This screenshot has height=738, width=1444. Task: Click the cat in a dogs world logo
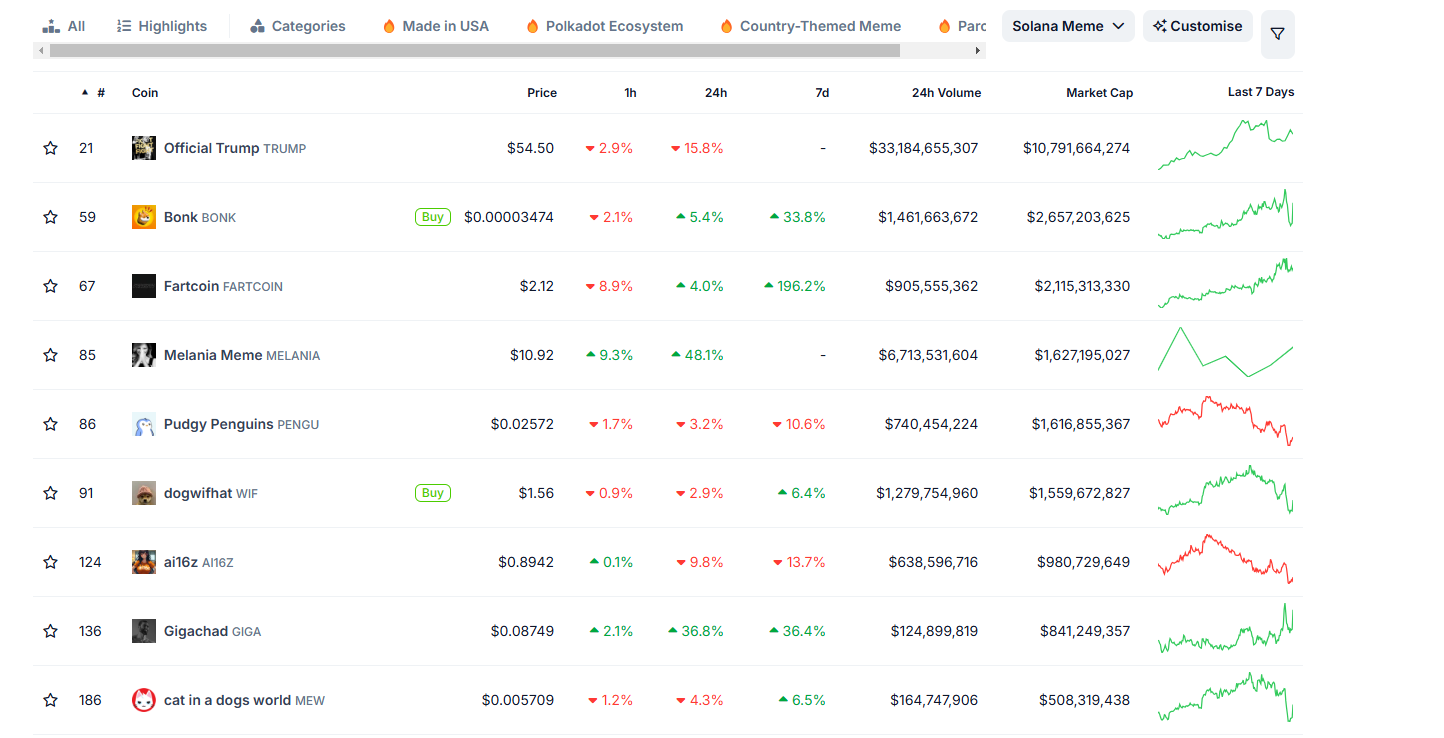point(144,700)
